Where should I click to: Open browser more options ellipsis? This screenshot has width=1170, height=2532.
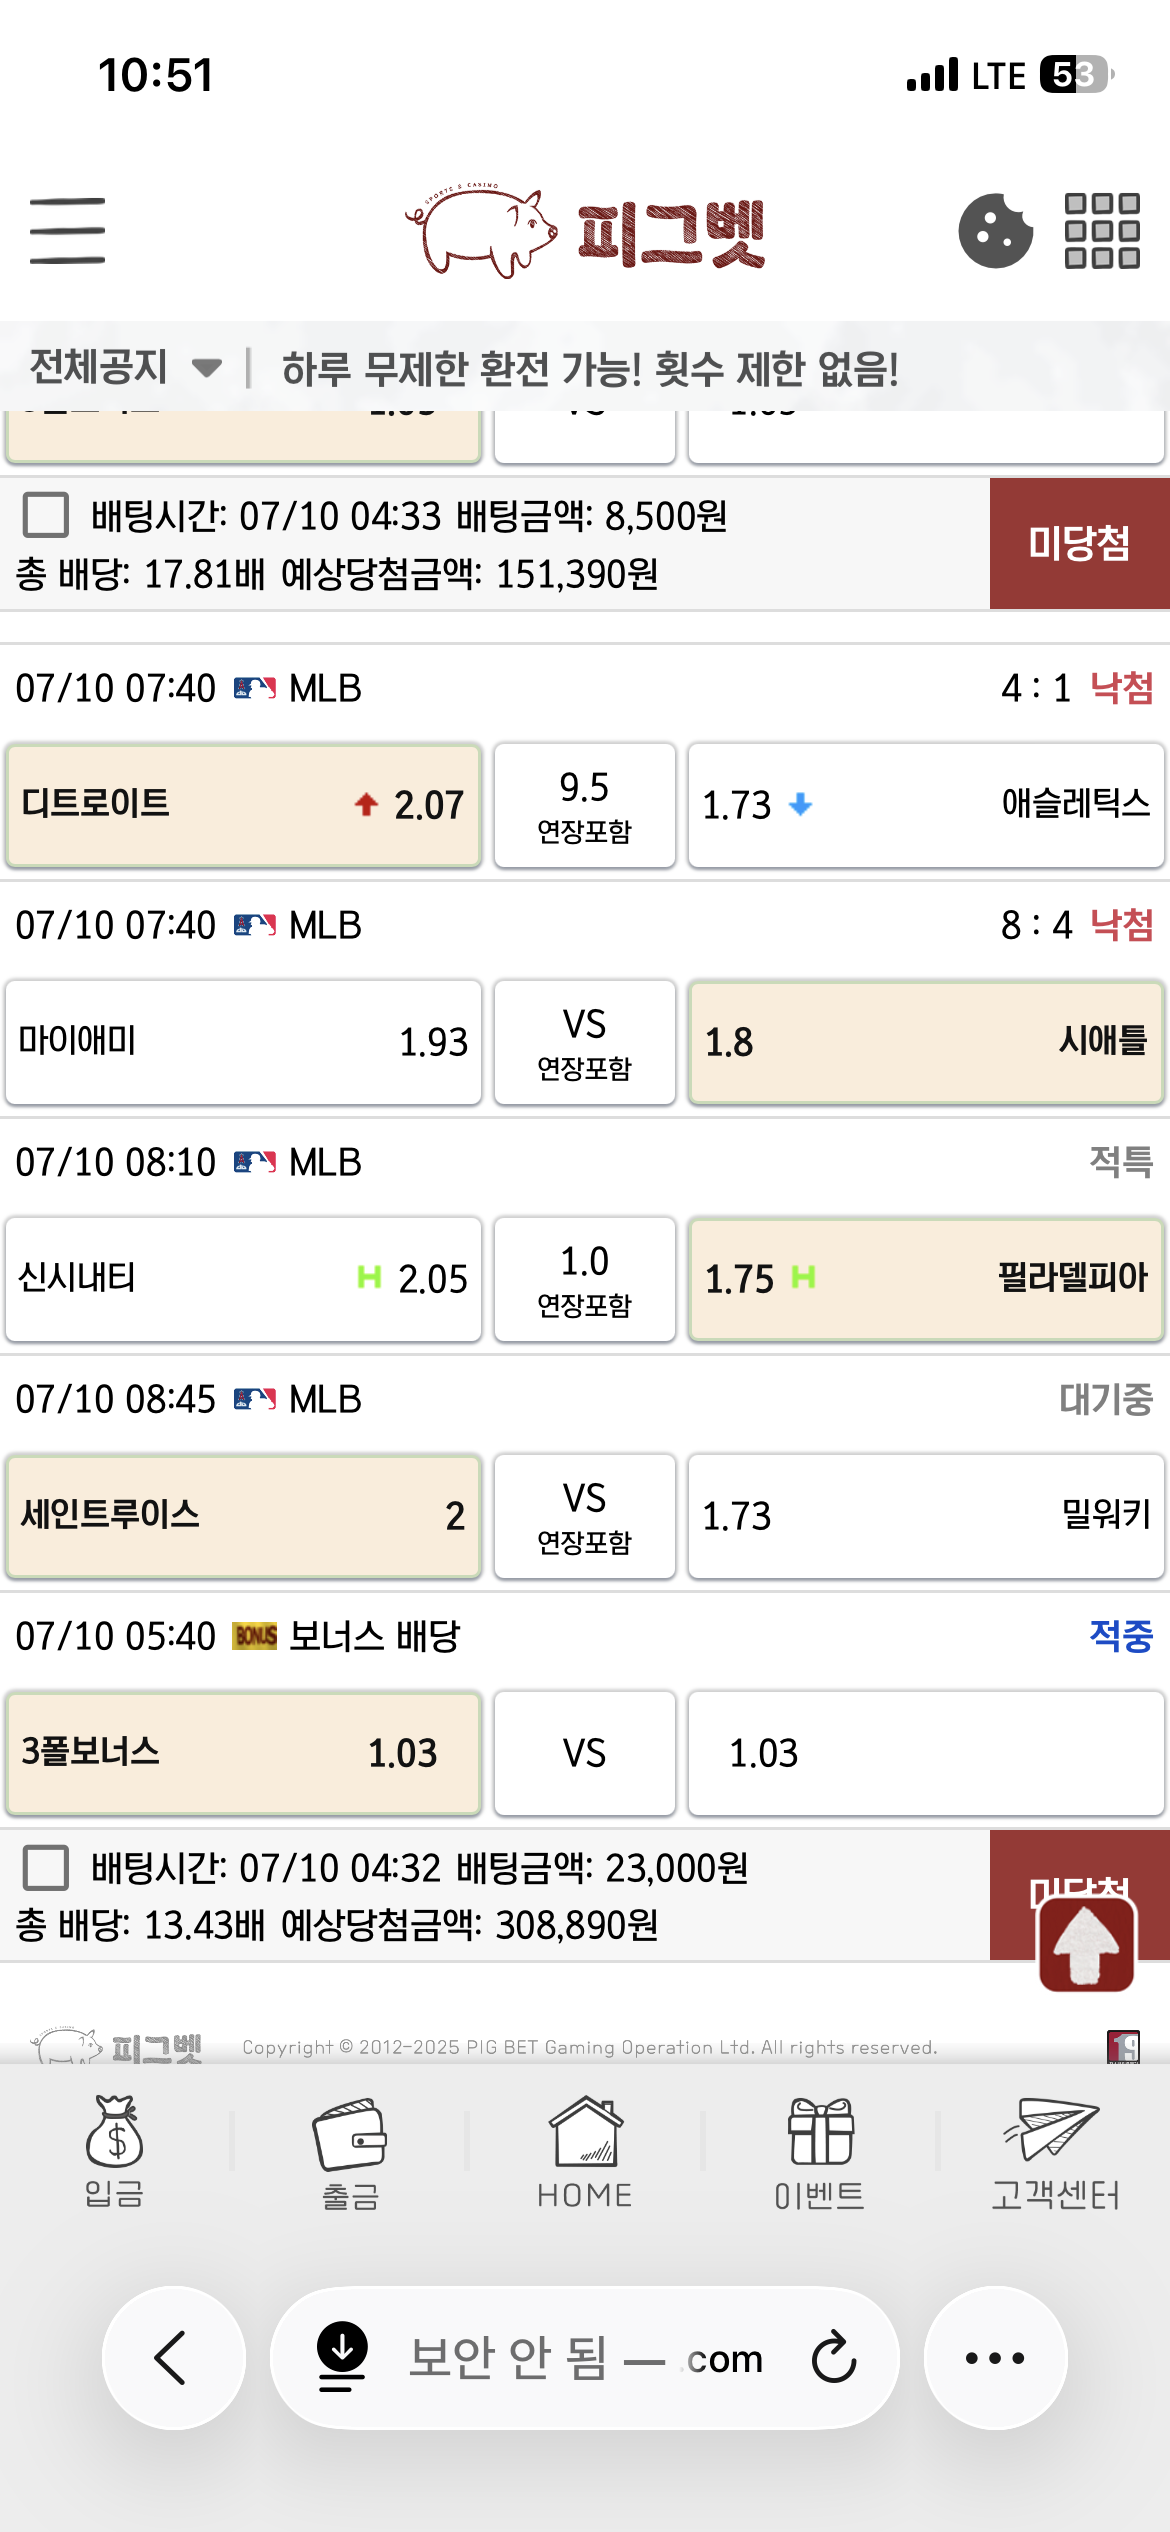[x=995, y=2357]
